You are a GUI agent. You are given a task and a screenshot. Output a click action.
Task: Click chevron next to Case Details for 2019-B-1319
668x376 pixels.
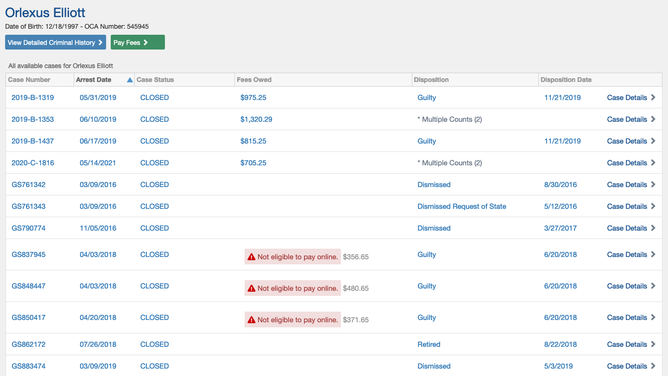click(653, 98)
